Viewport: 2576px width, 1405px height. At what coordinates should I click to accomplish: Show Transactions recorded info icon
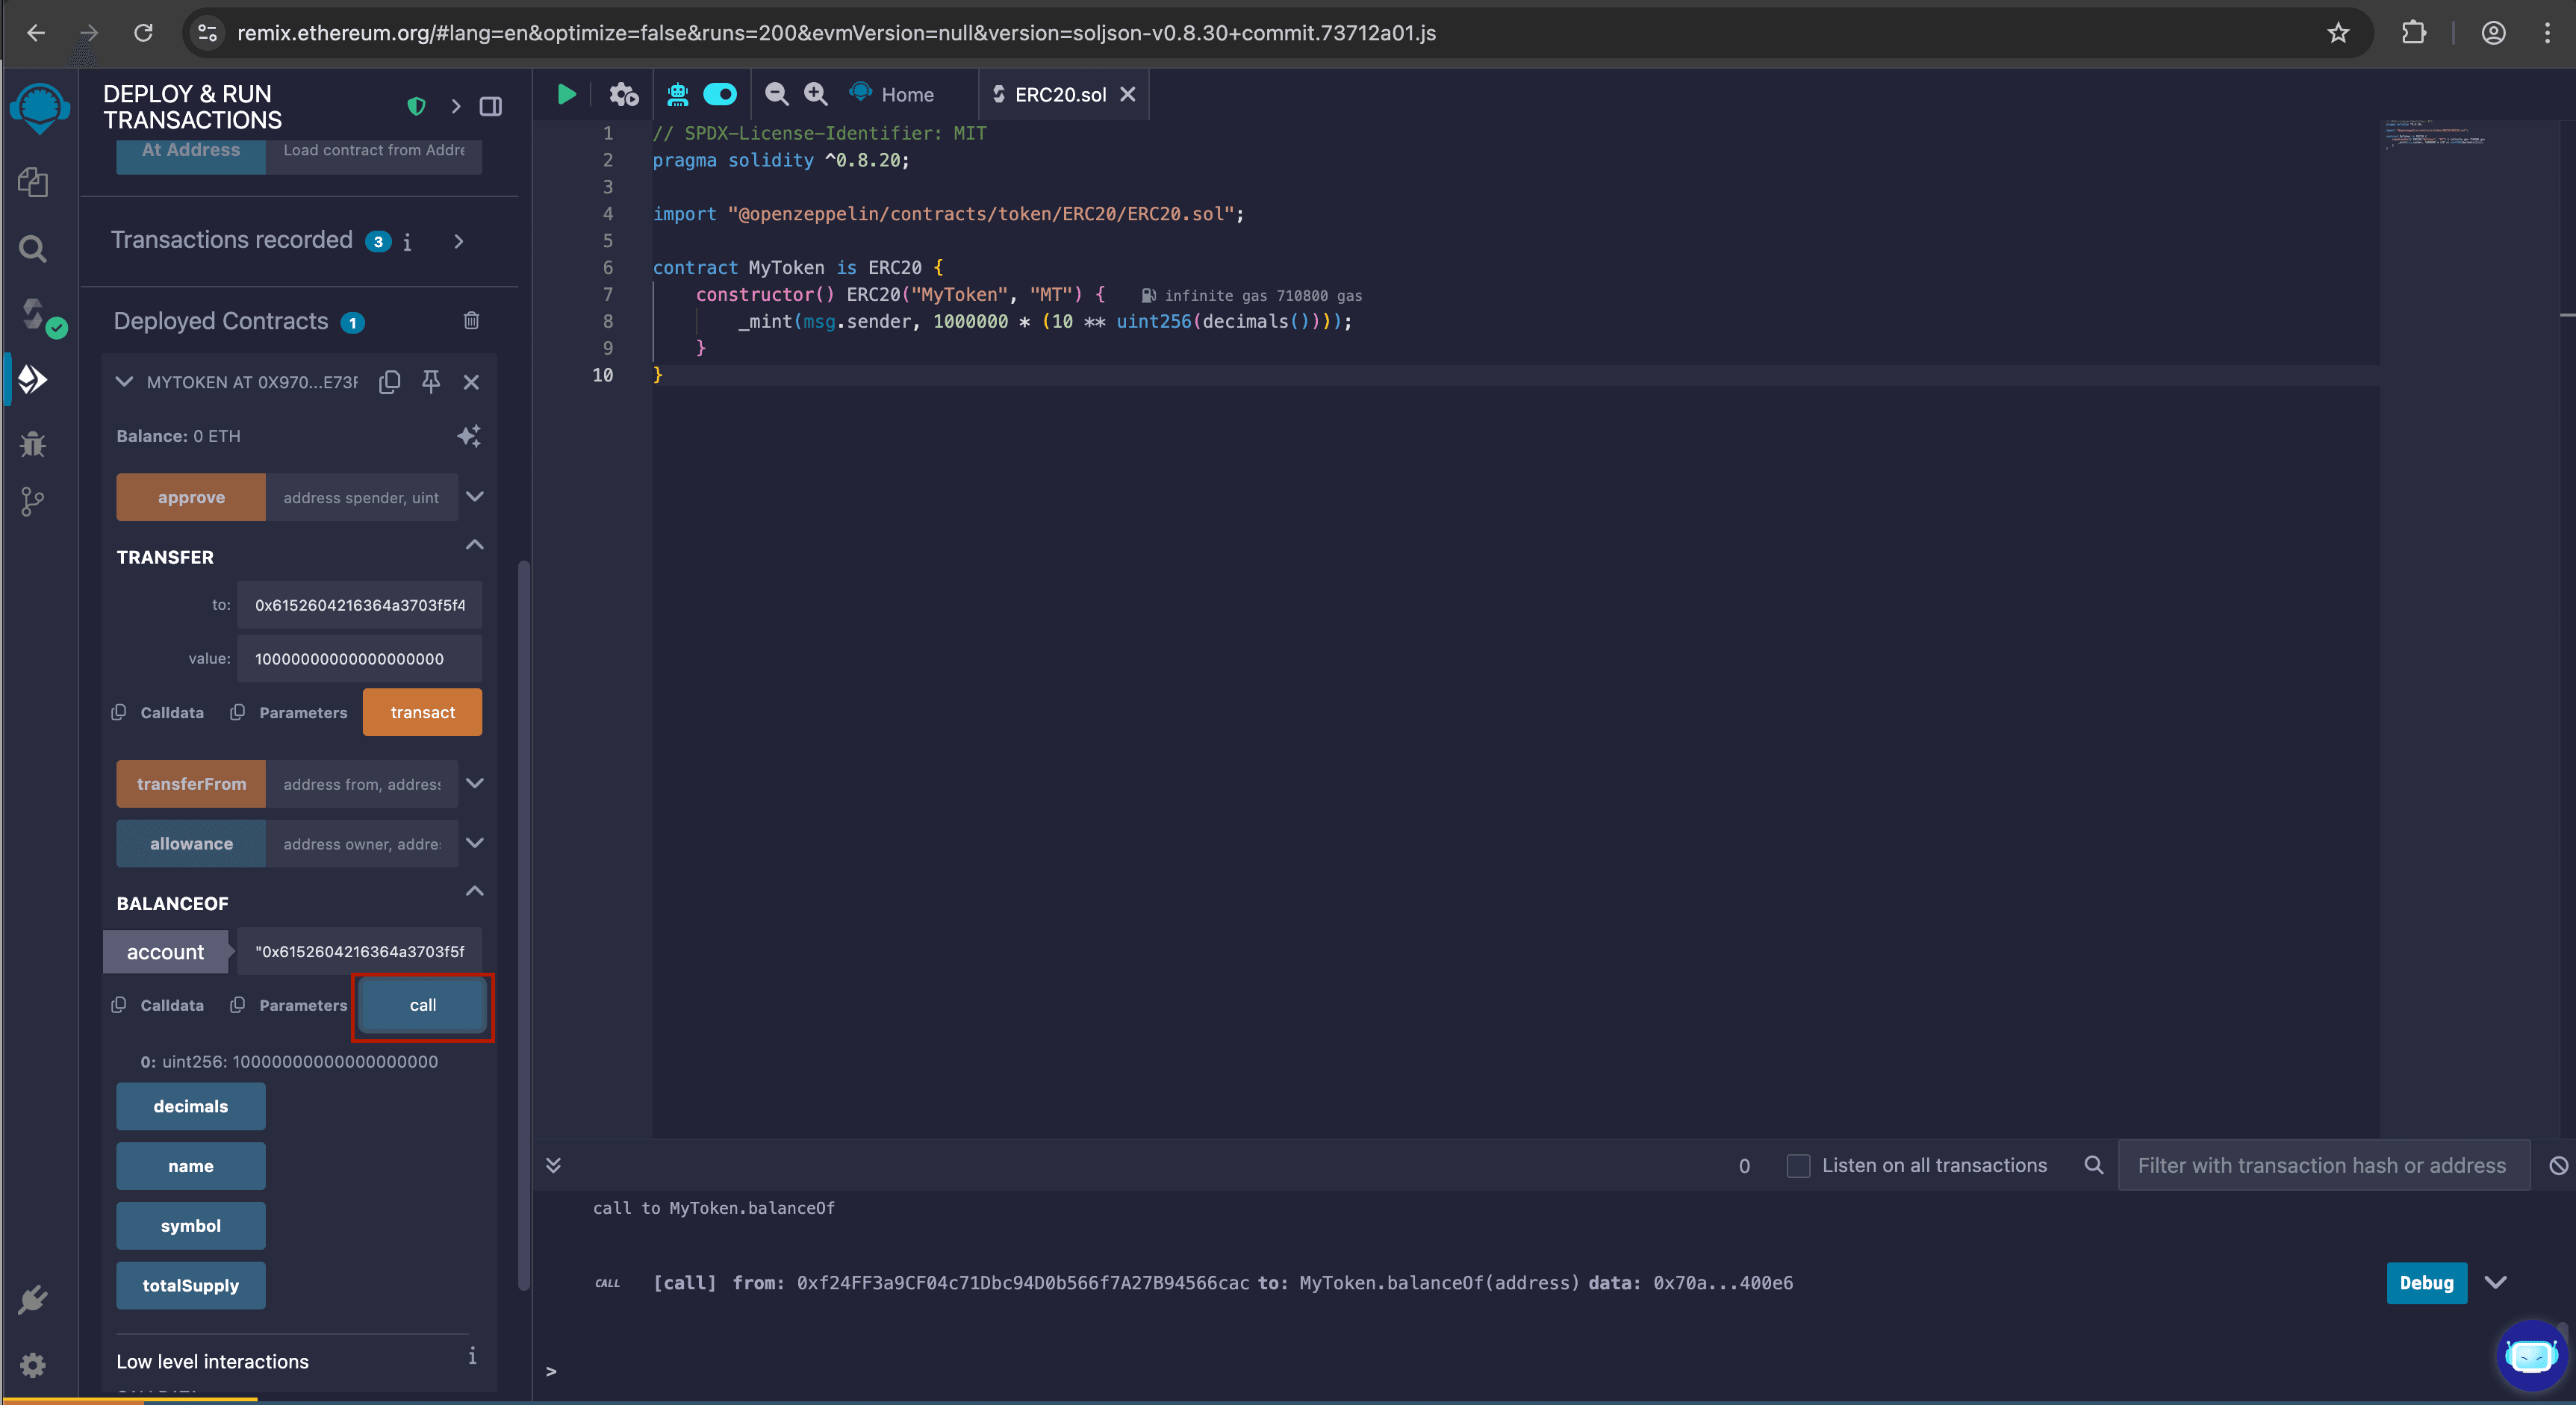click(407, 242)
